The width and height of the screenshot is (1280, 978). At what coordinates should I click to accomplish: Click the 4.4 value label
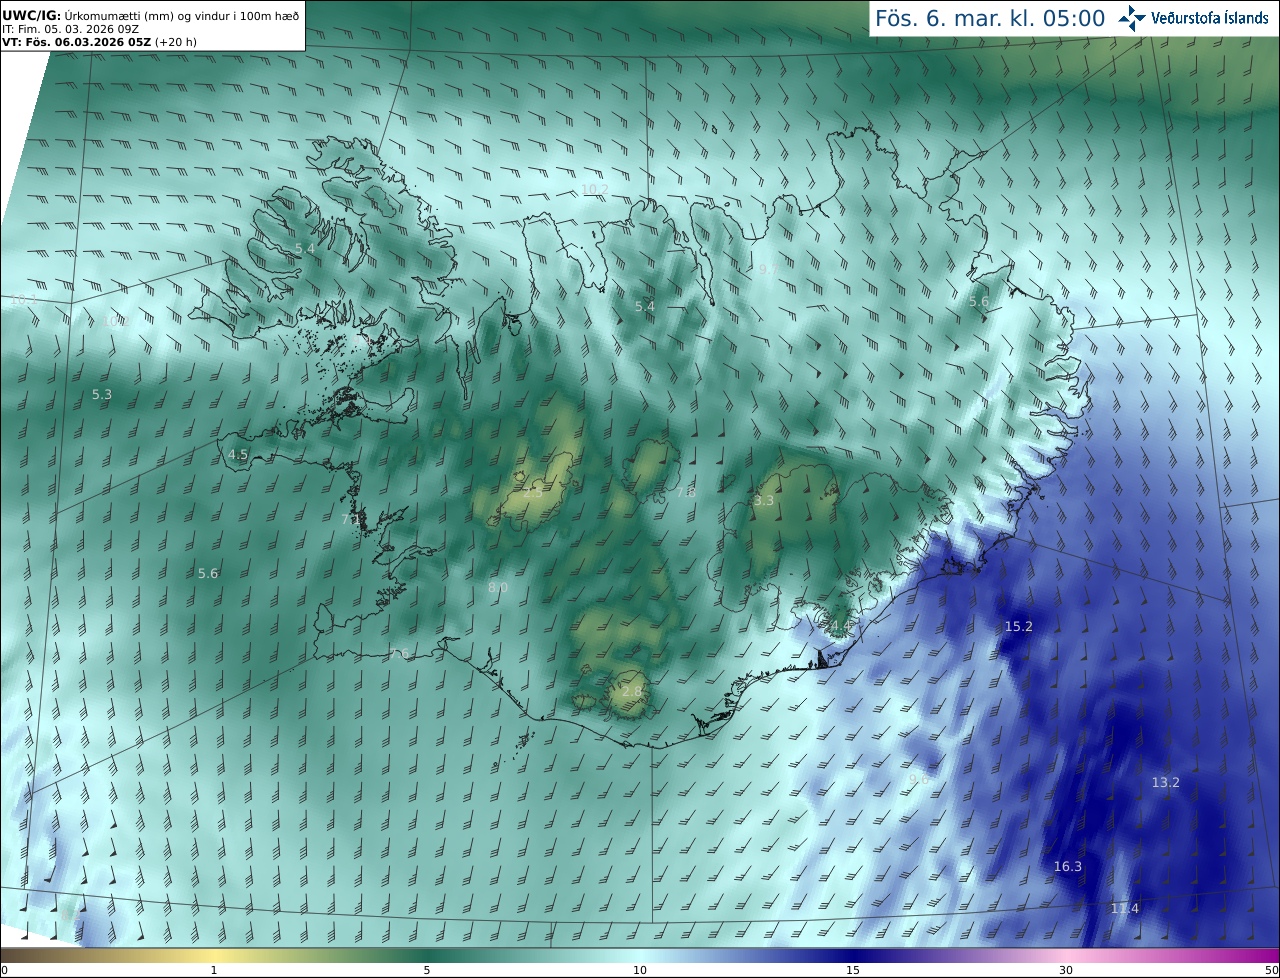tap(840, 626)
